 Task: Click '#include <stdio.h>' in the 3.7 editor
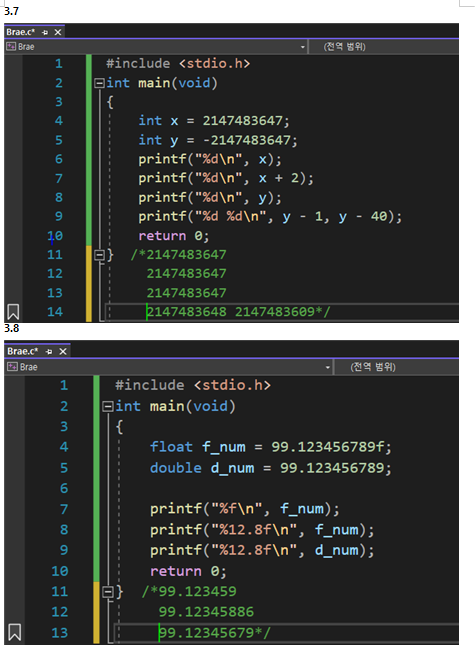[x=178, y=63]
